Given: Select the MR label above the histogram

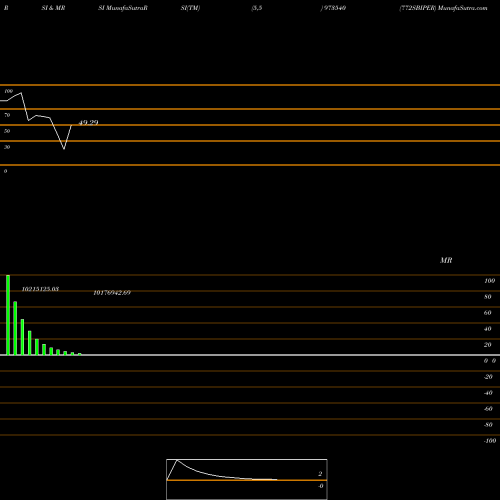Looking at the screenshot, I should coord(446,260).
